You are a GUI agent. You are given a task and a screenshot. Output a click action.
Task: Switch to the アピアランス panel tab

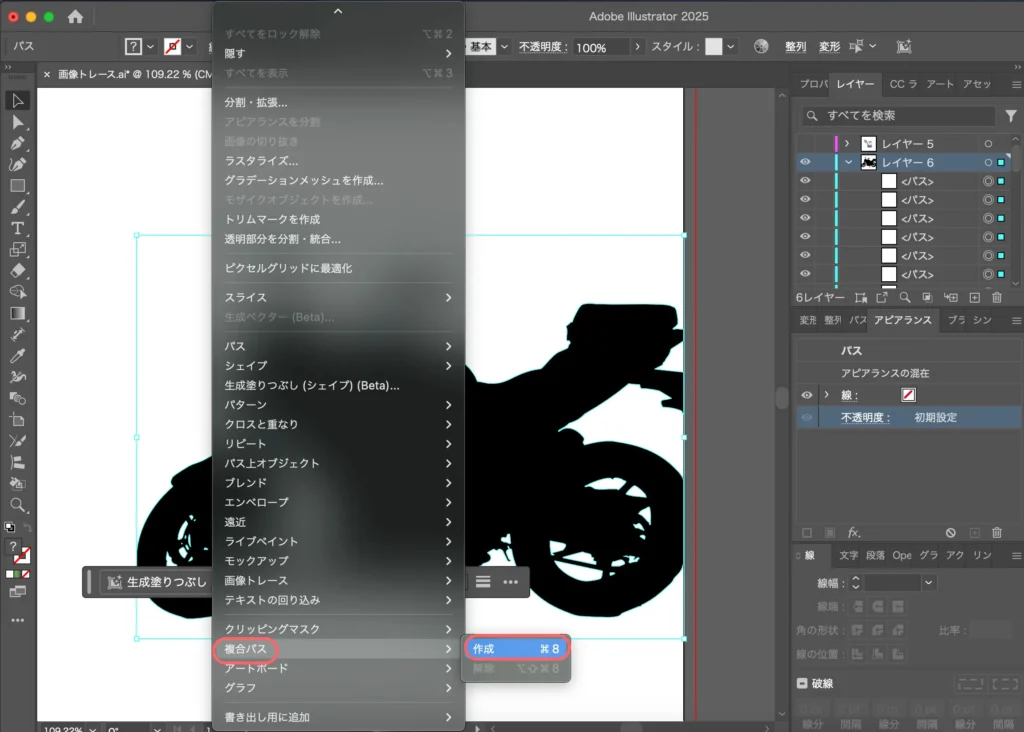[x=902, y=320]
